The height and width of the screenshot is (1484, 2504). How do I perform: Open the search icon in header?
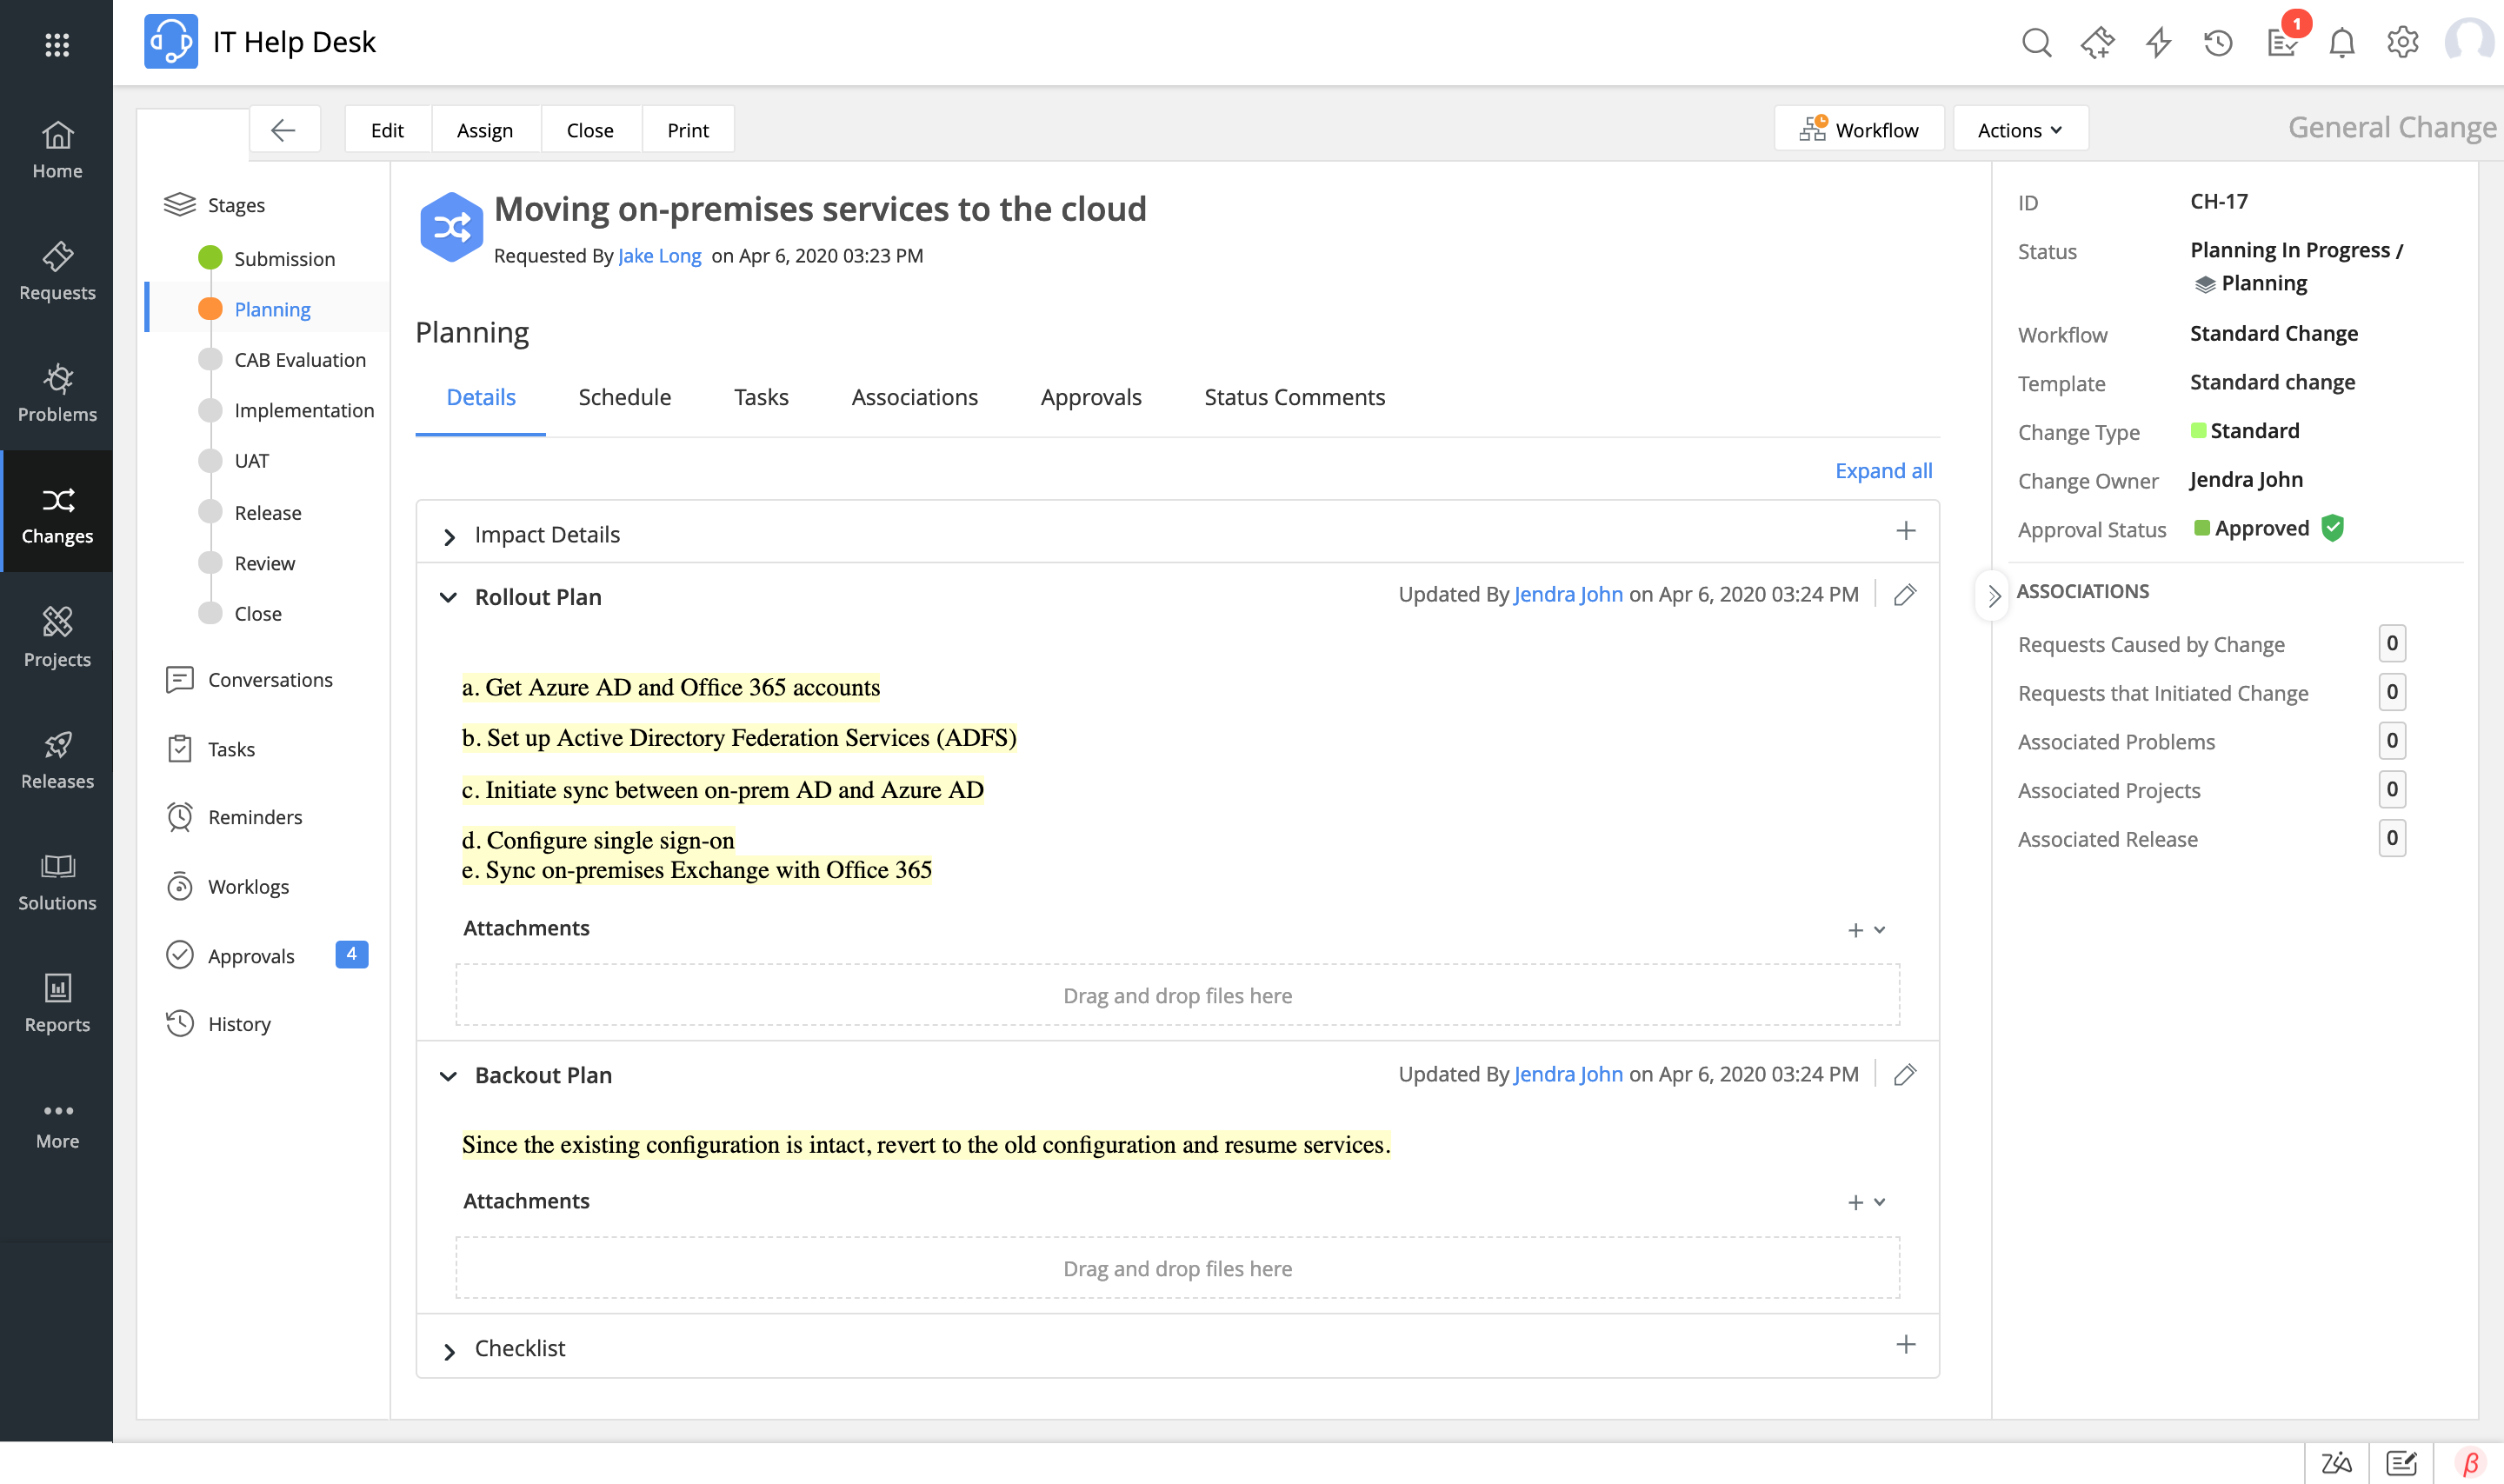click(2036, 43)
